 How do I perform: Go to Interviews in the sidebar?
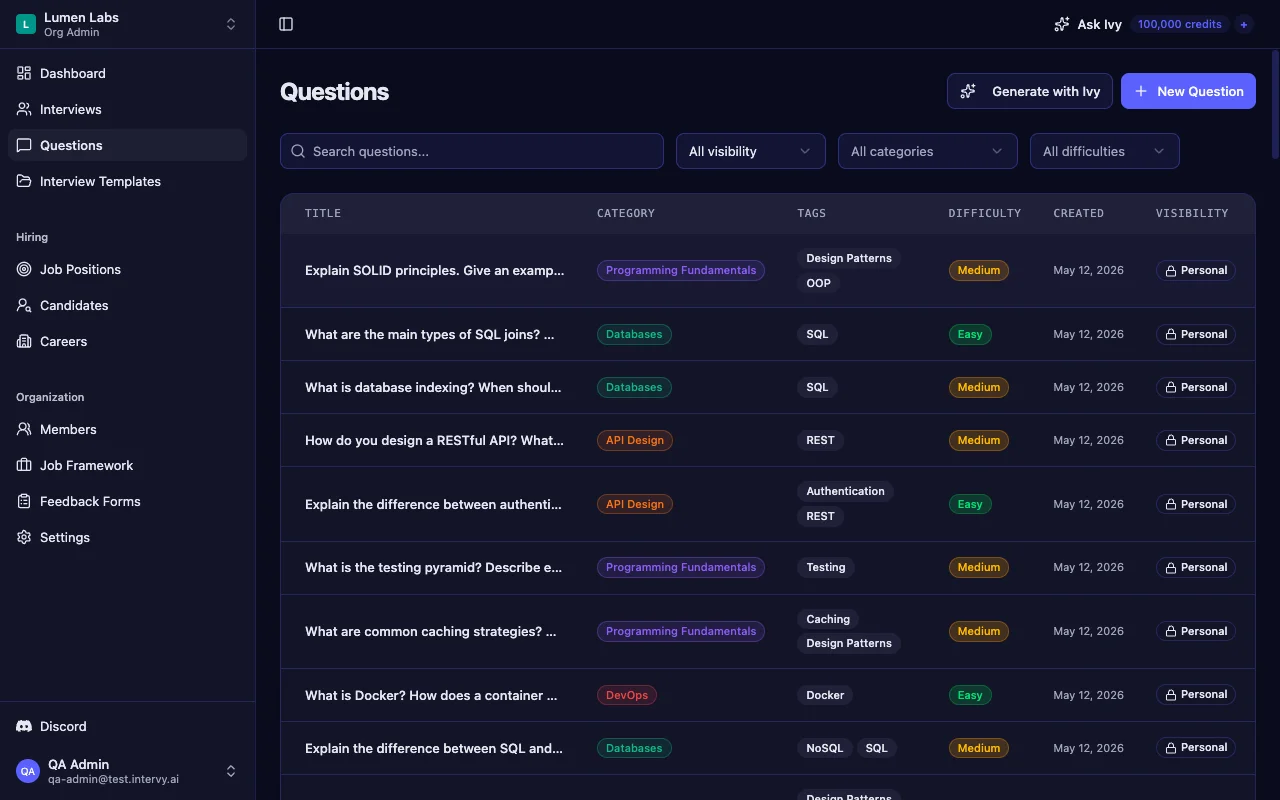(127, 109)
